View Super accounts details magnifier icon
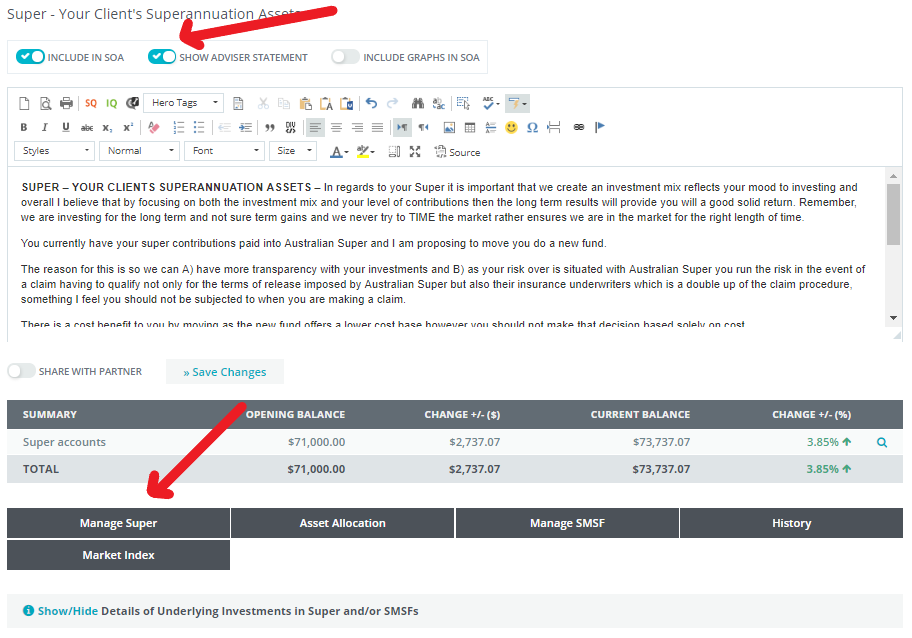The height and width of the screenshot is (638, 912). pos(882,442)
